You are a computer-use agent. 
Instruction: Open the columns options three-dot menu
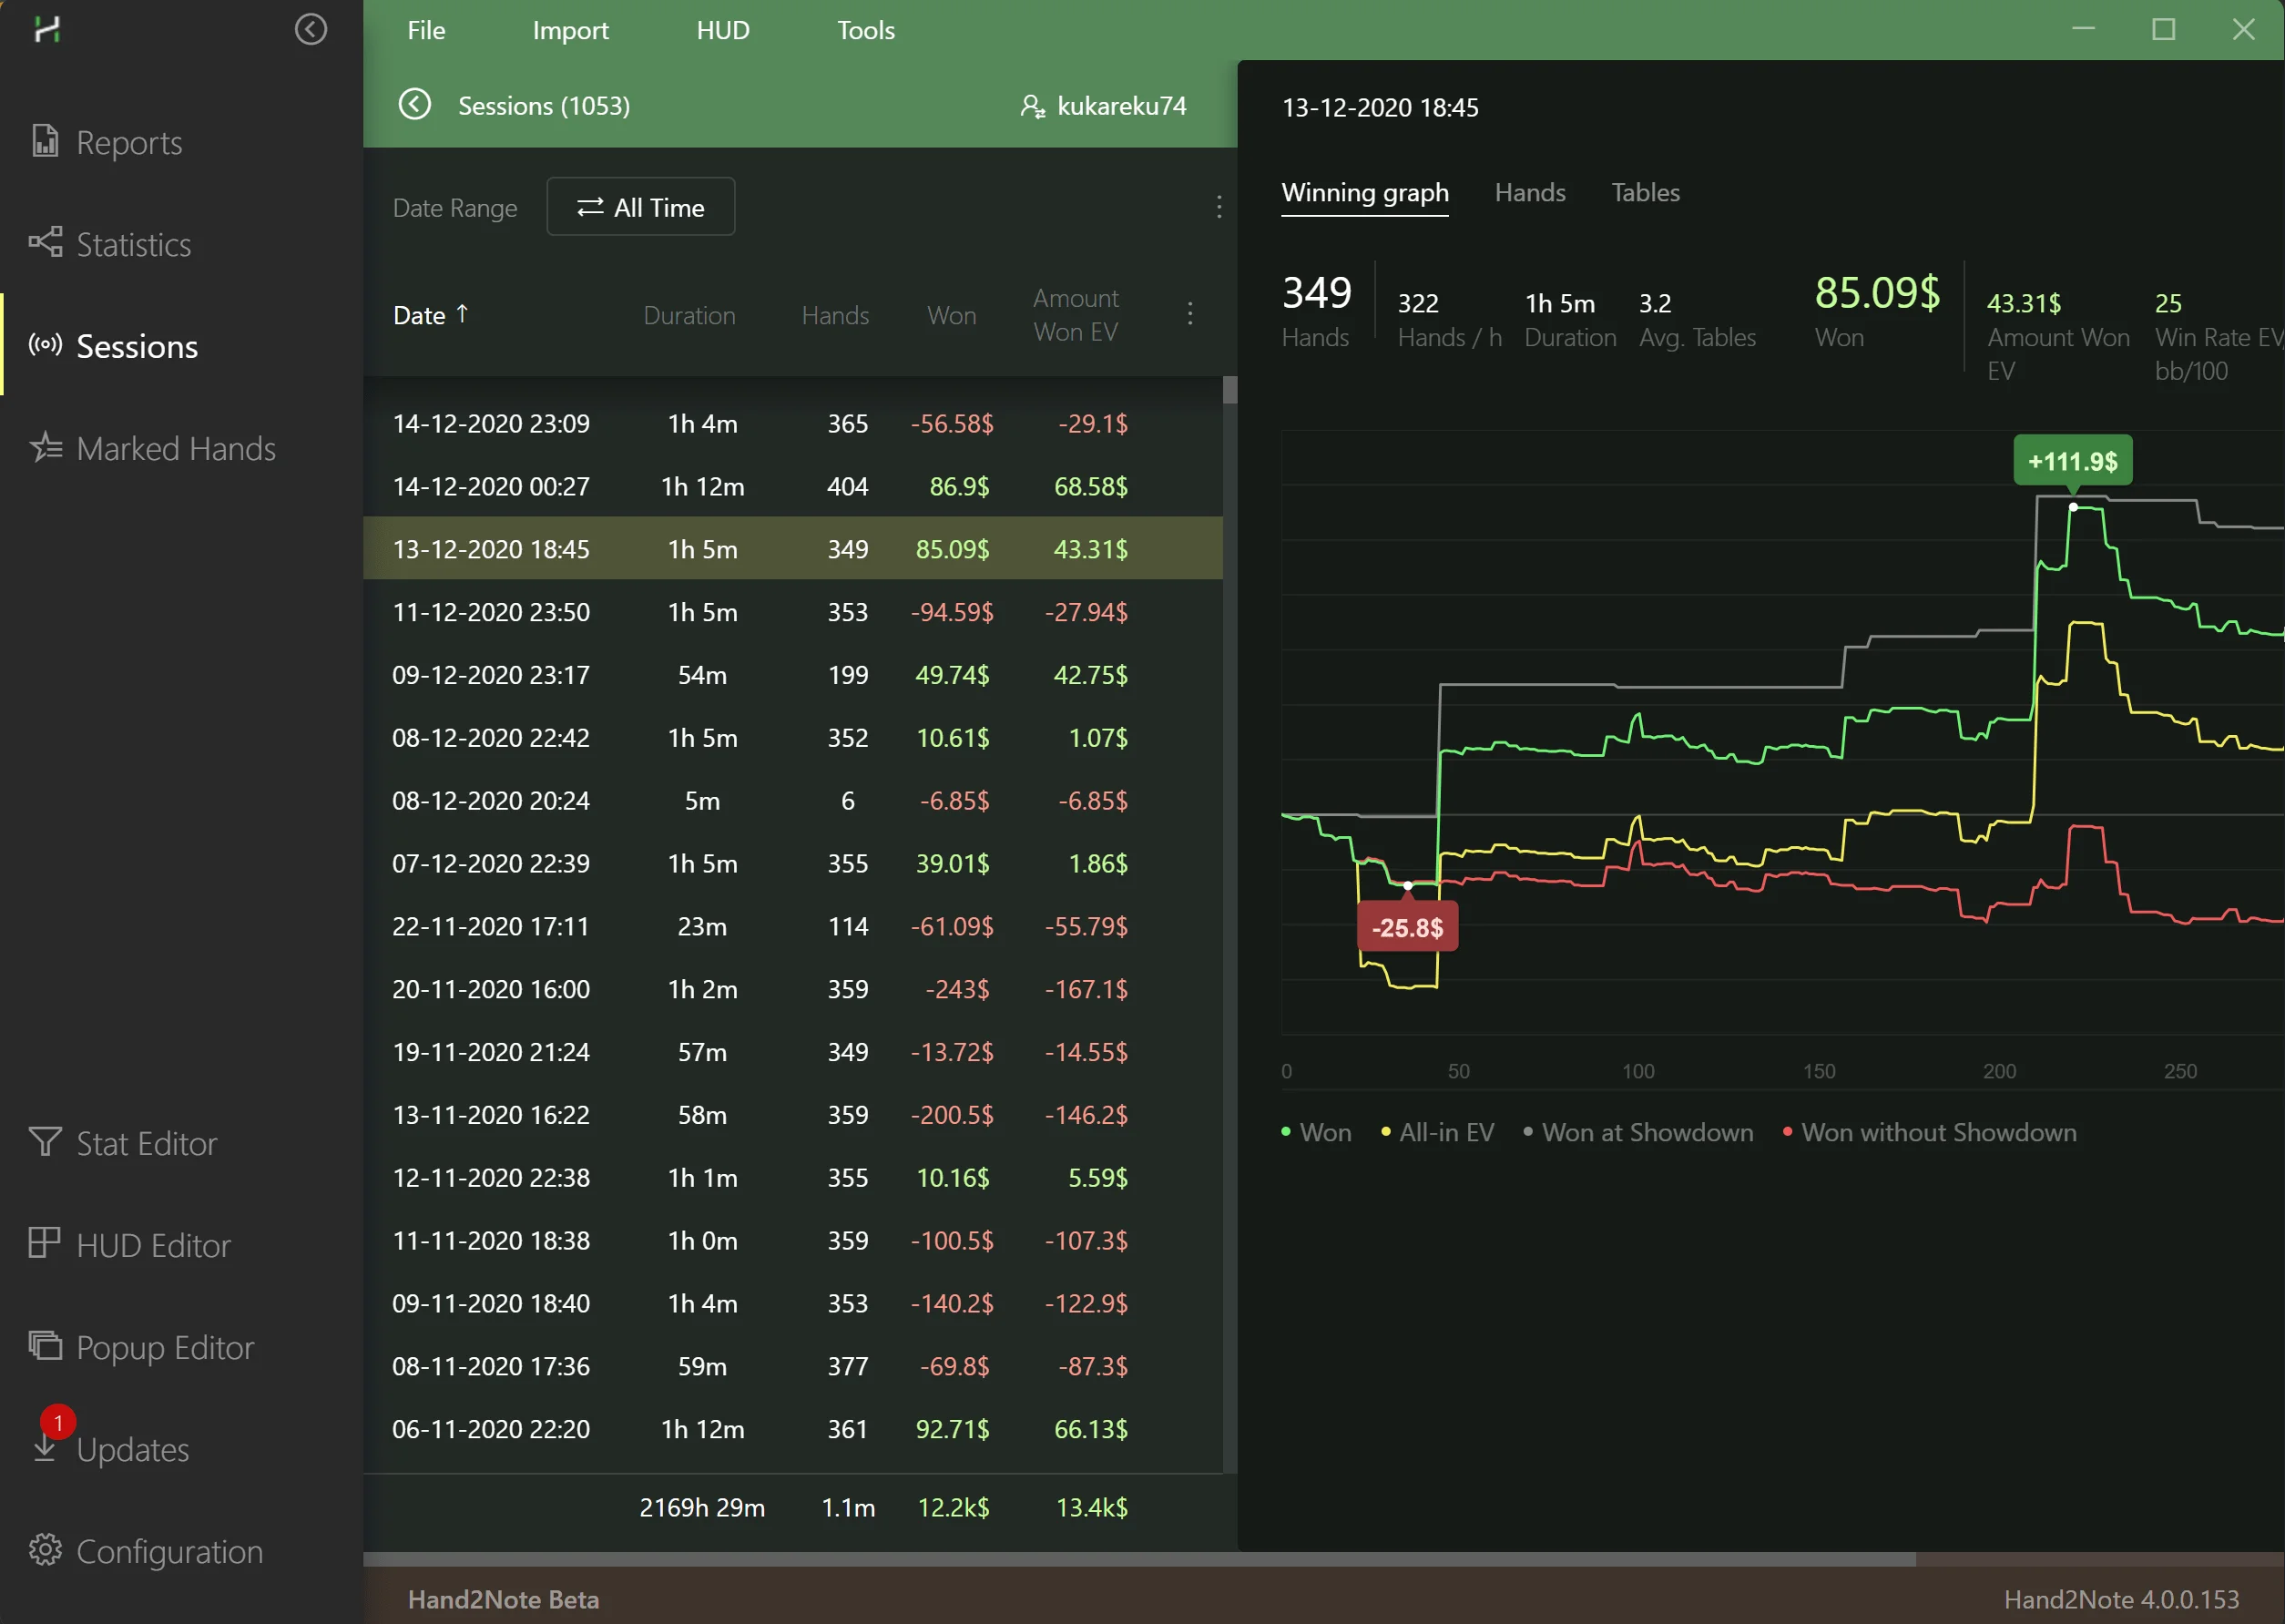[1190, 314]
